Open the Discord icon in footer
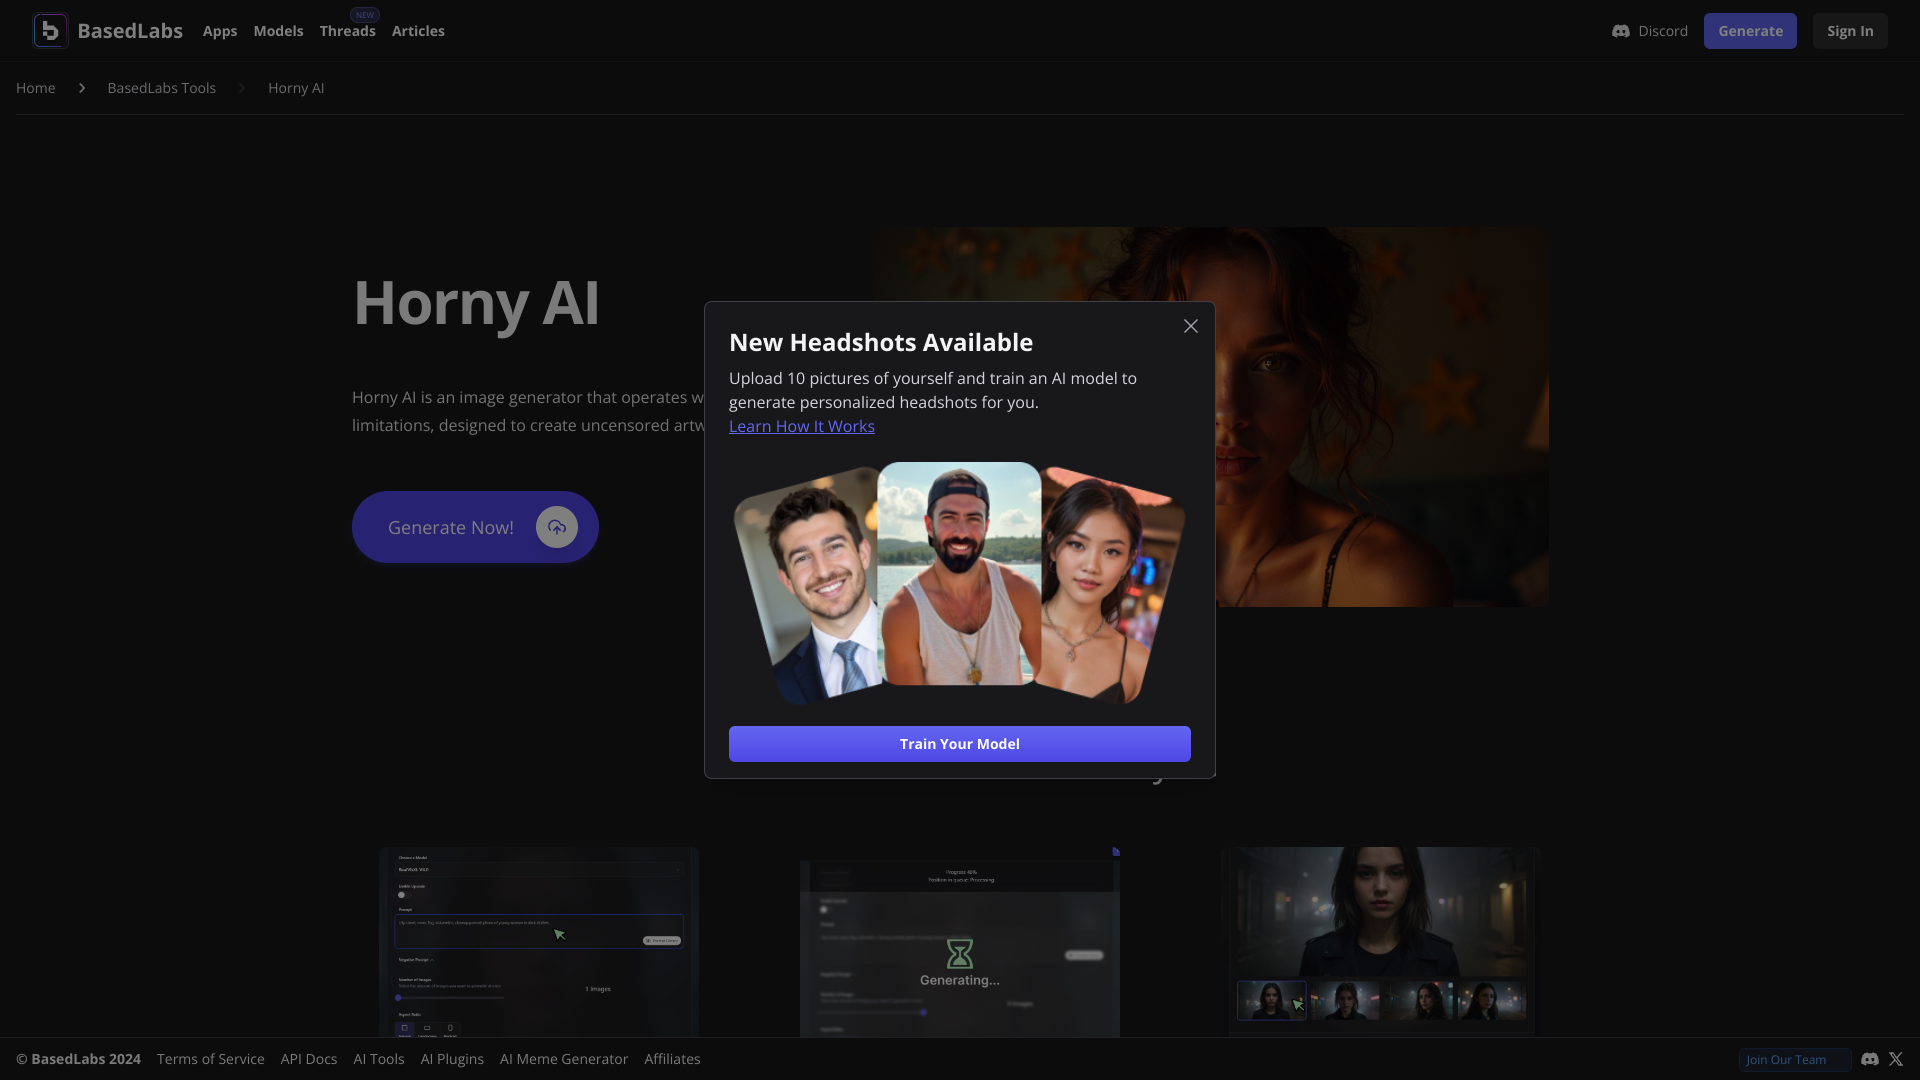This screenshot has height=1080, width=1920. [x=1870, y=1059]
